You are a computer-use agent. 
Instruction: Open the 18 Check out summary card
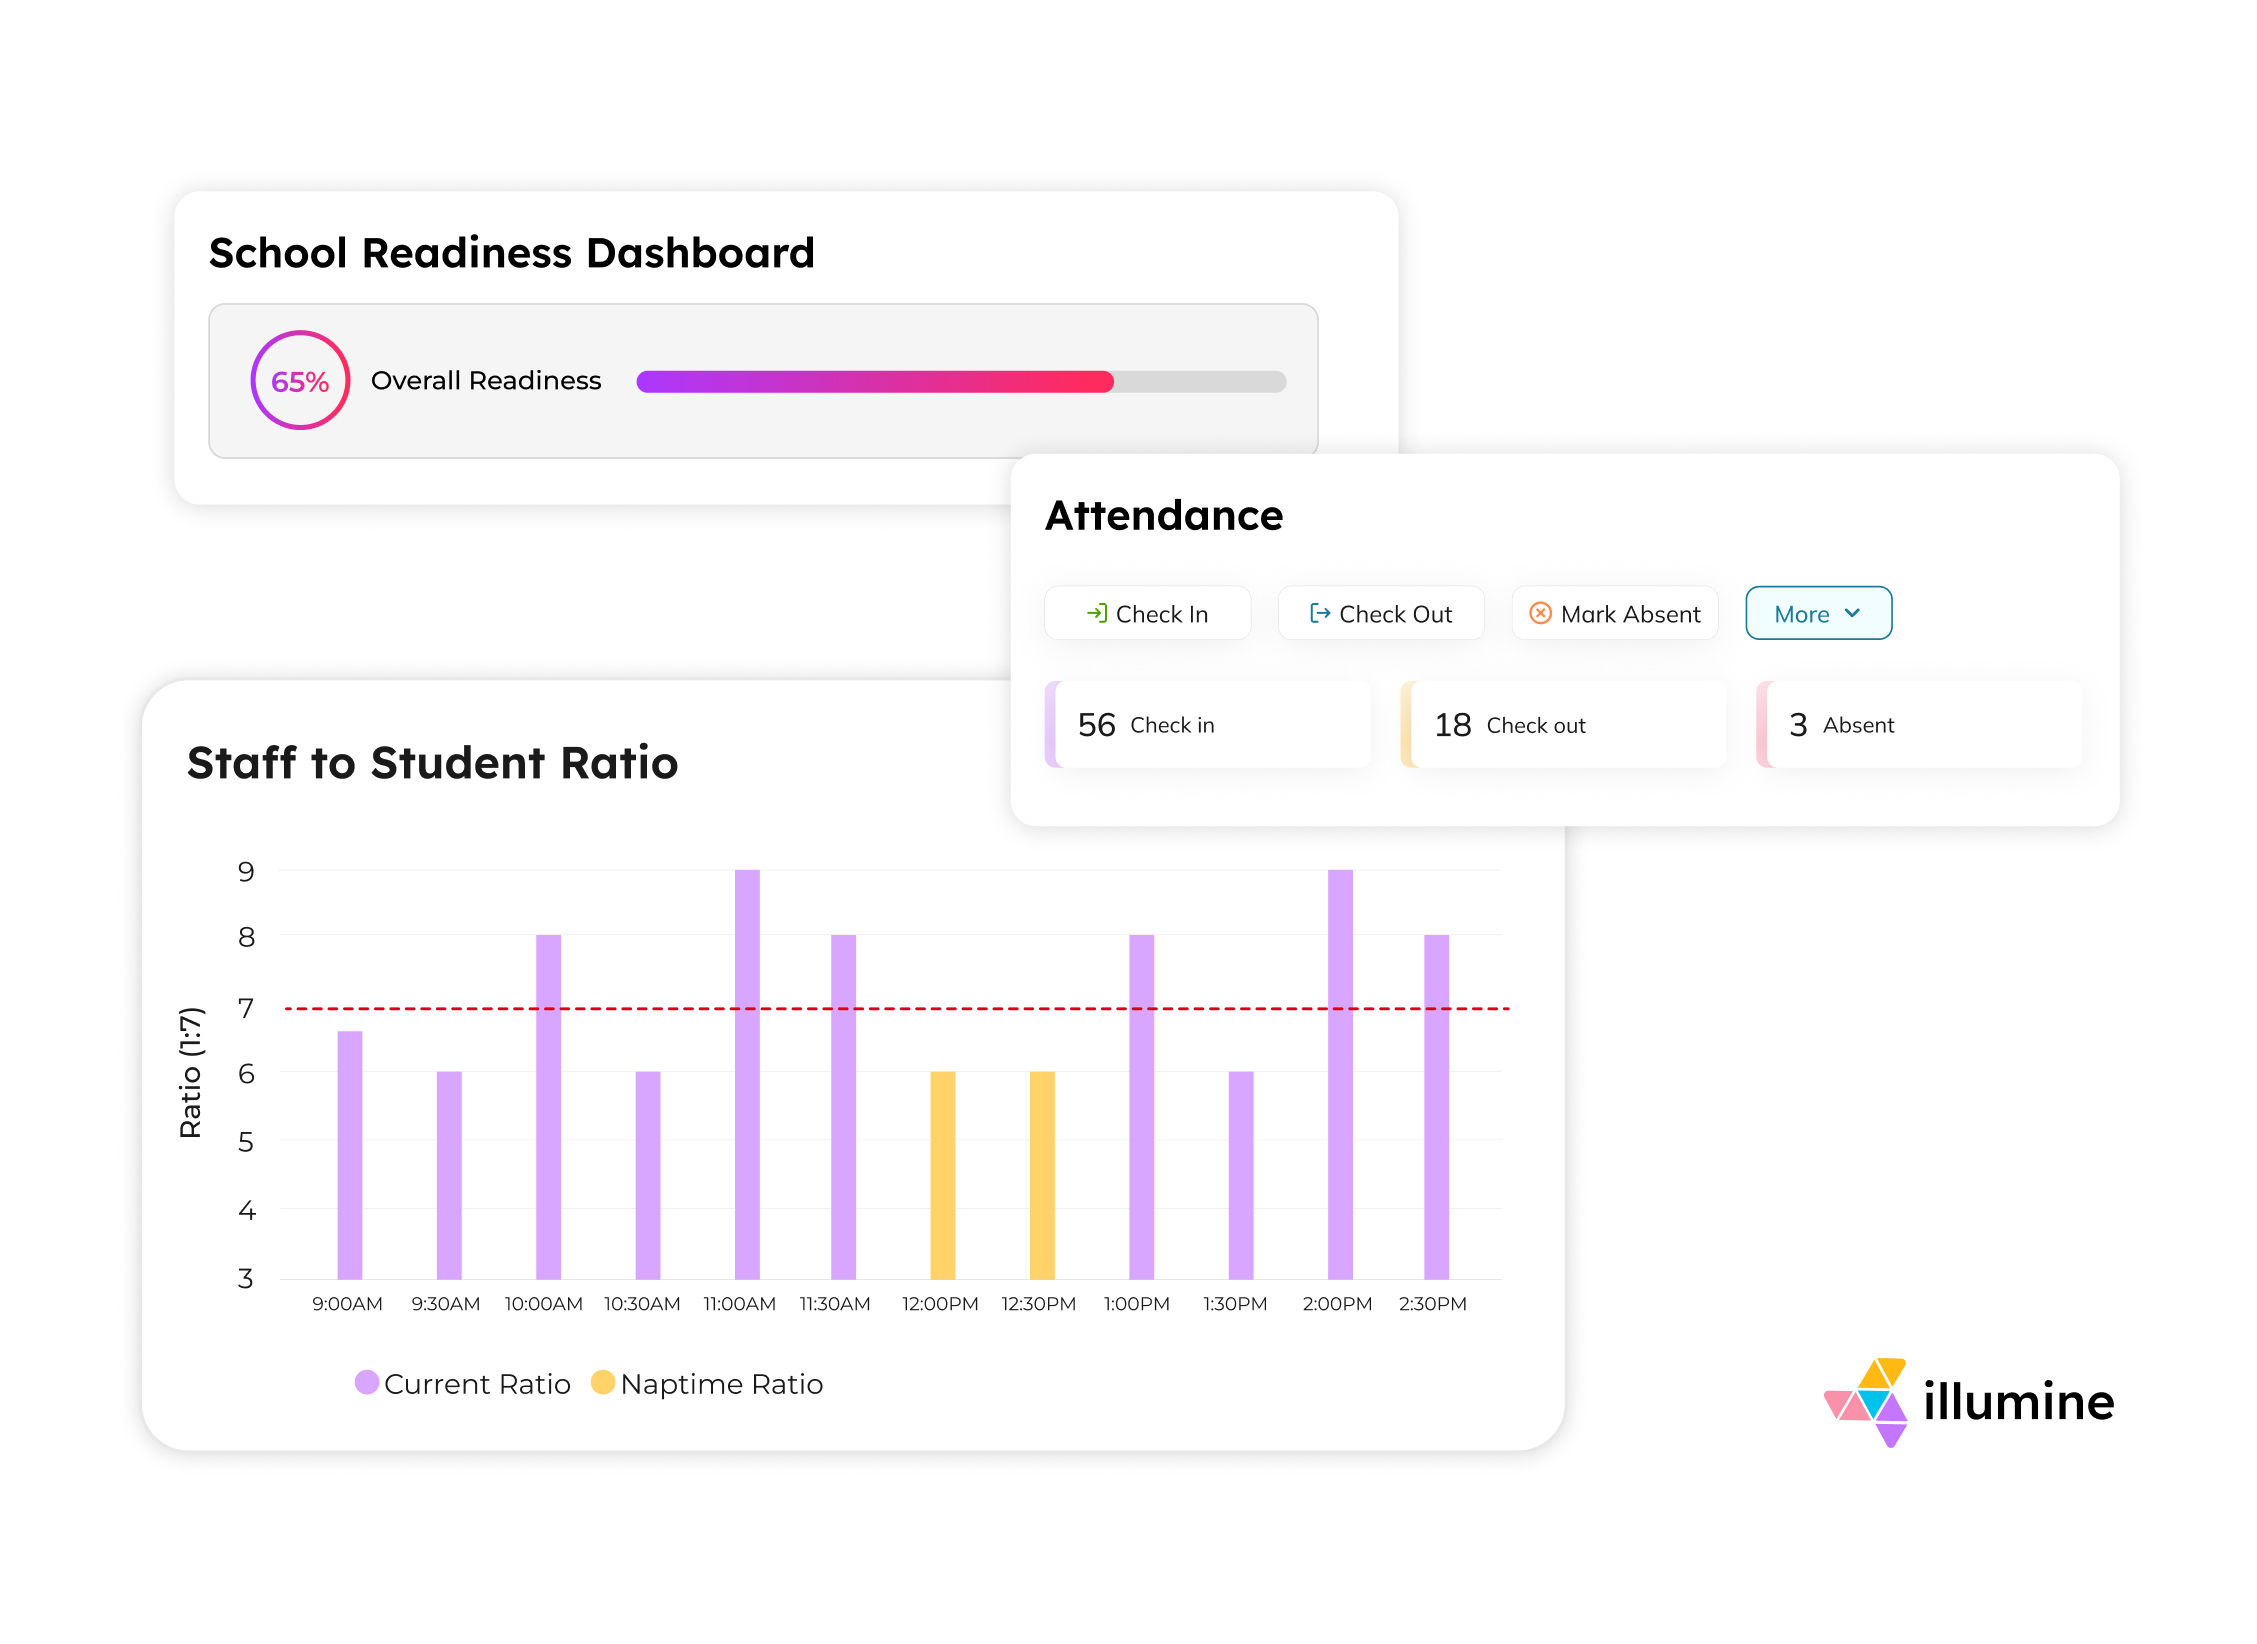(x=1564, y=724)
